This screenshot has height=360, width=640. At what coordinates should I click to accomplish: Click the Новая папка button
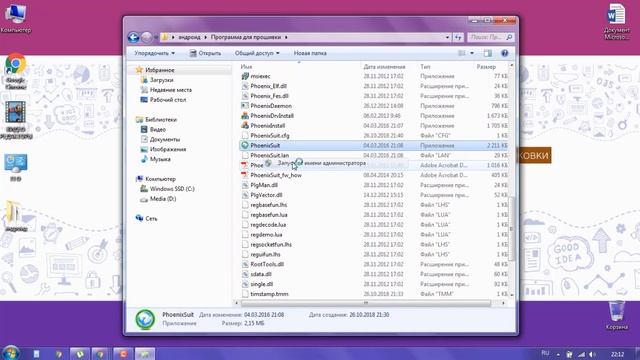[310, 53]
